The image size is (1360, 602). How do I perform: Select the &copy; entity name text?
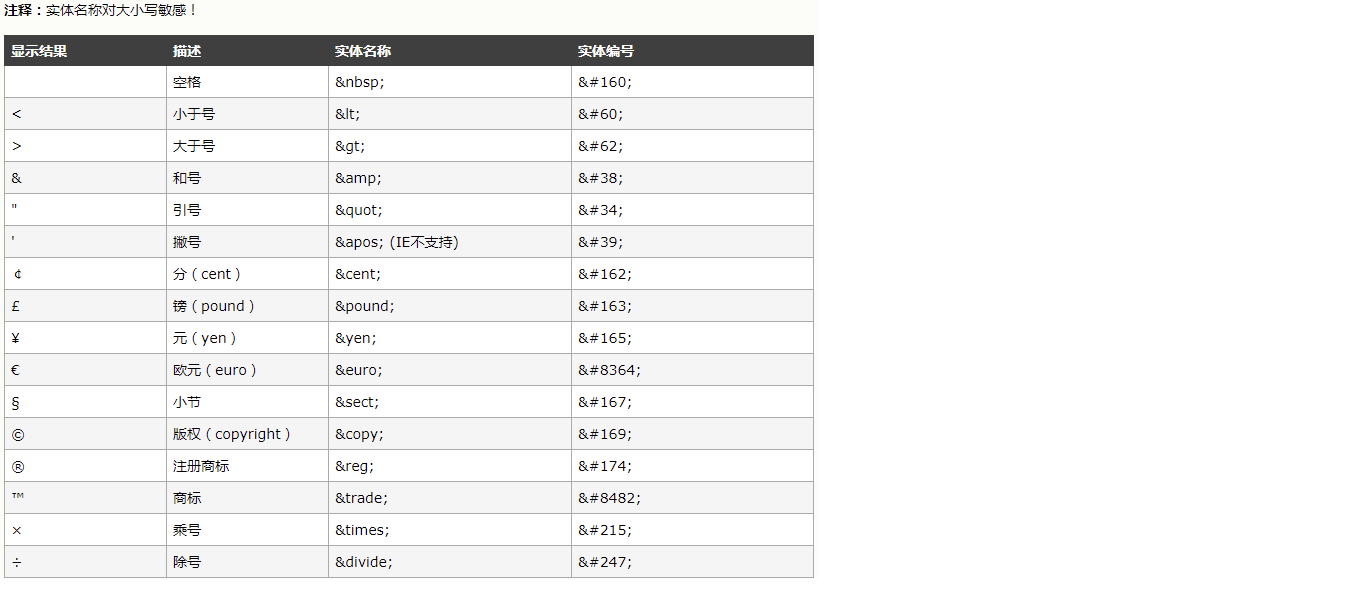[x=359, y=434]
